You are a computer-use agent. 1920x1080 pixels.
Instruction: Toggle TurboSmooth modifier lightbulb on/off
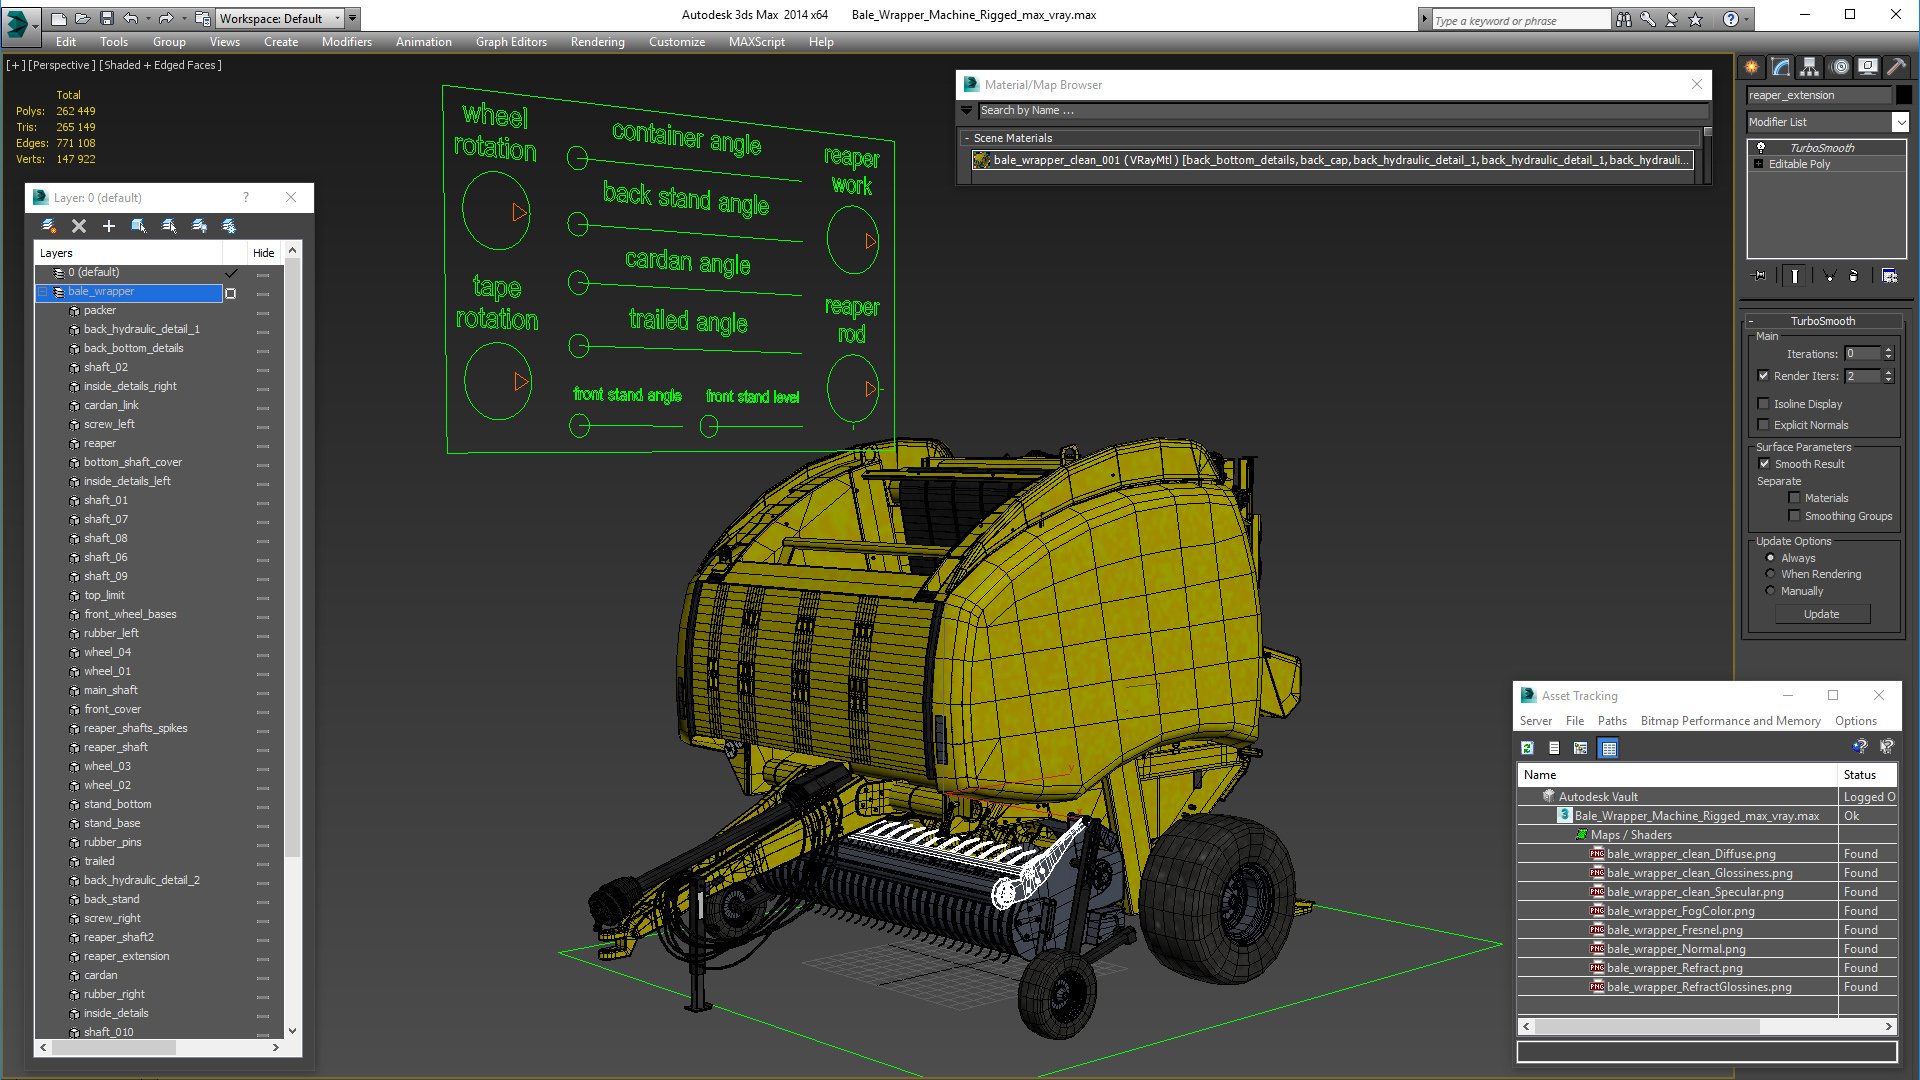(1761, 147)
